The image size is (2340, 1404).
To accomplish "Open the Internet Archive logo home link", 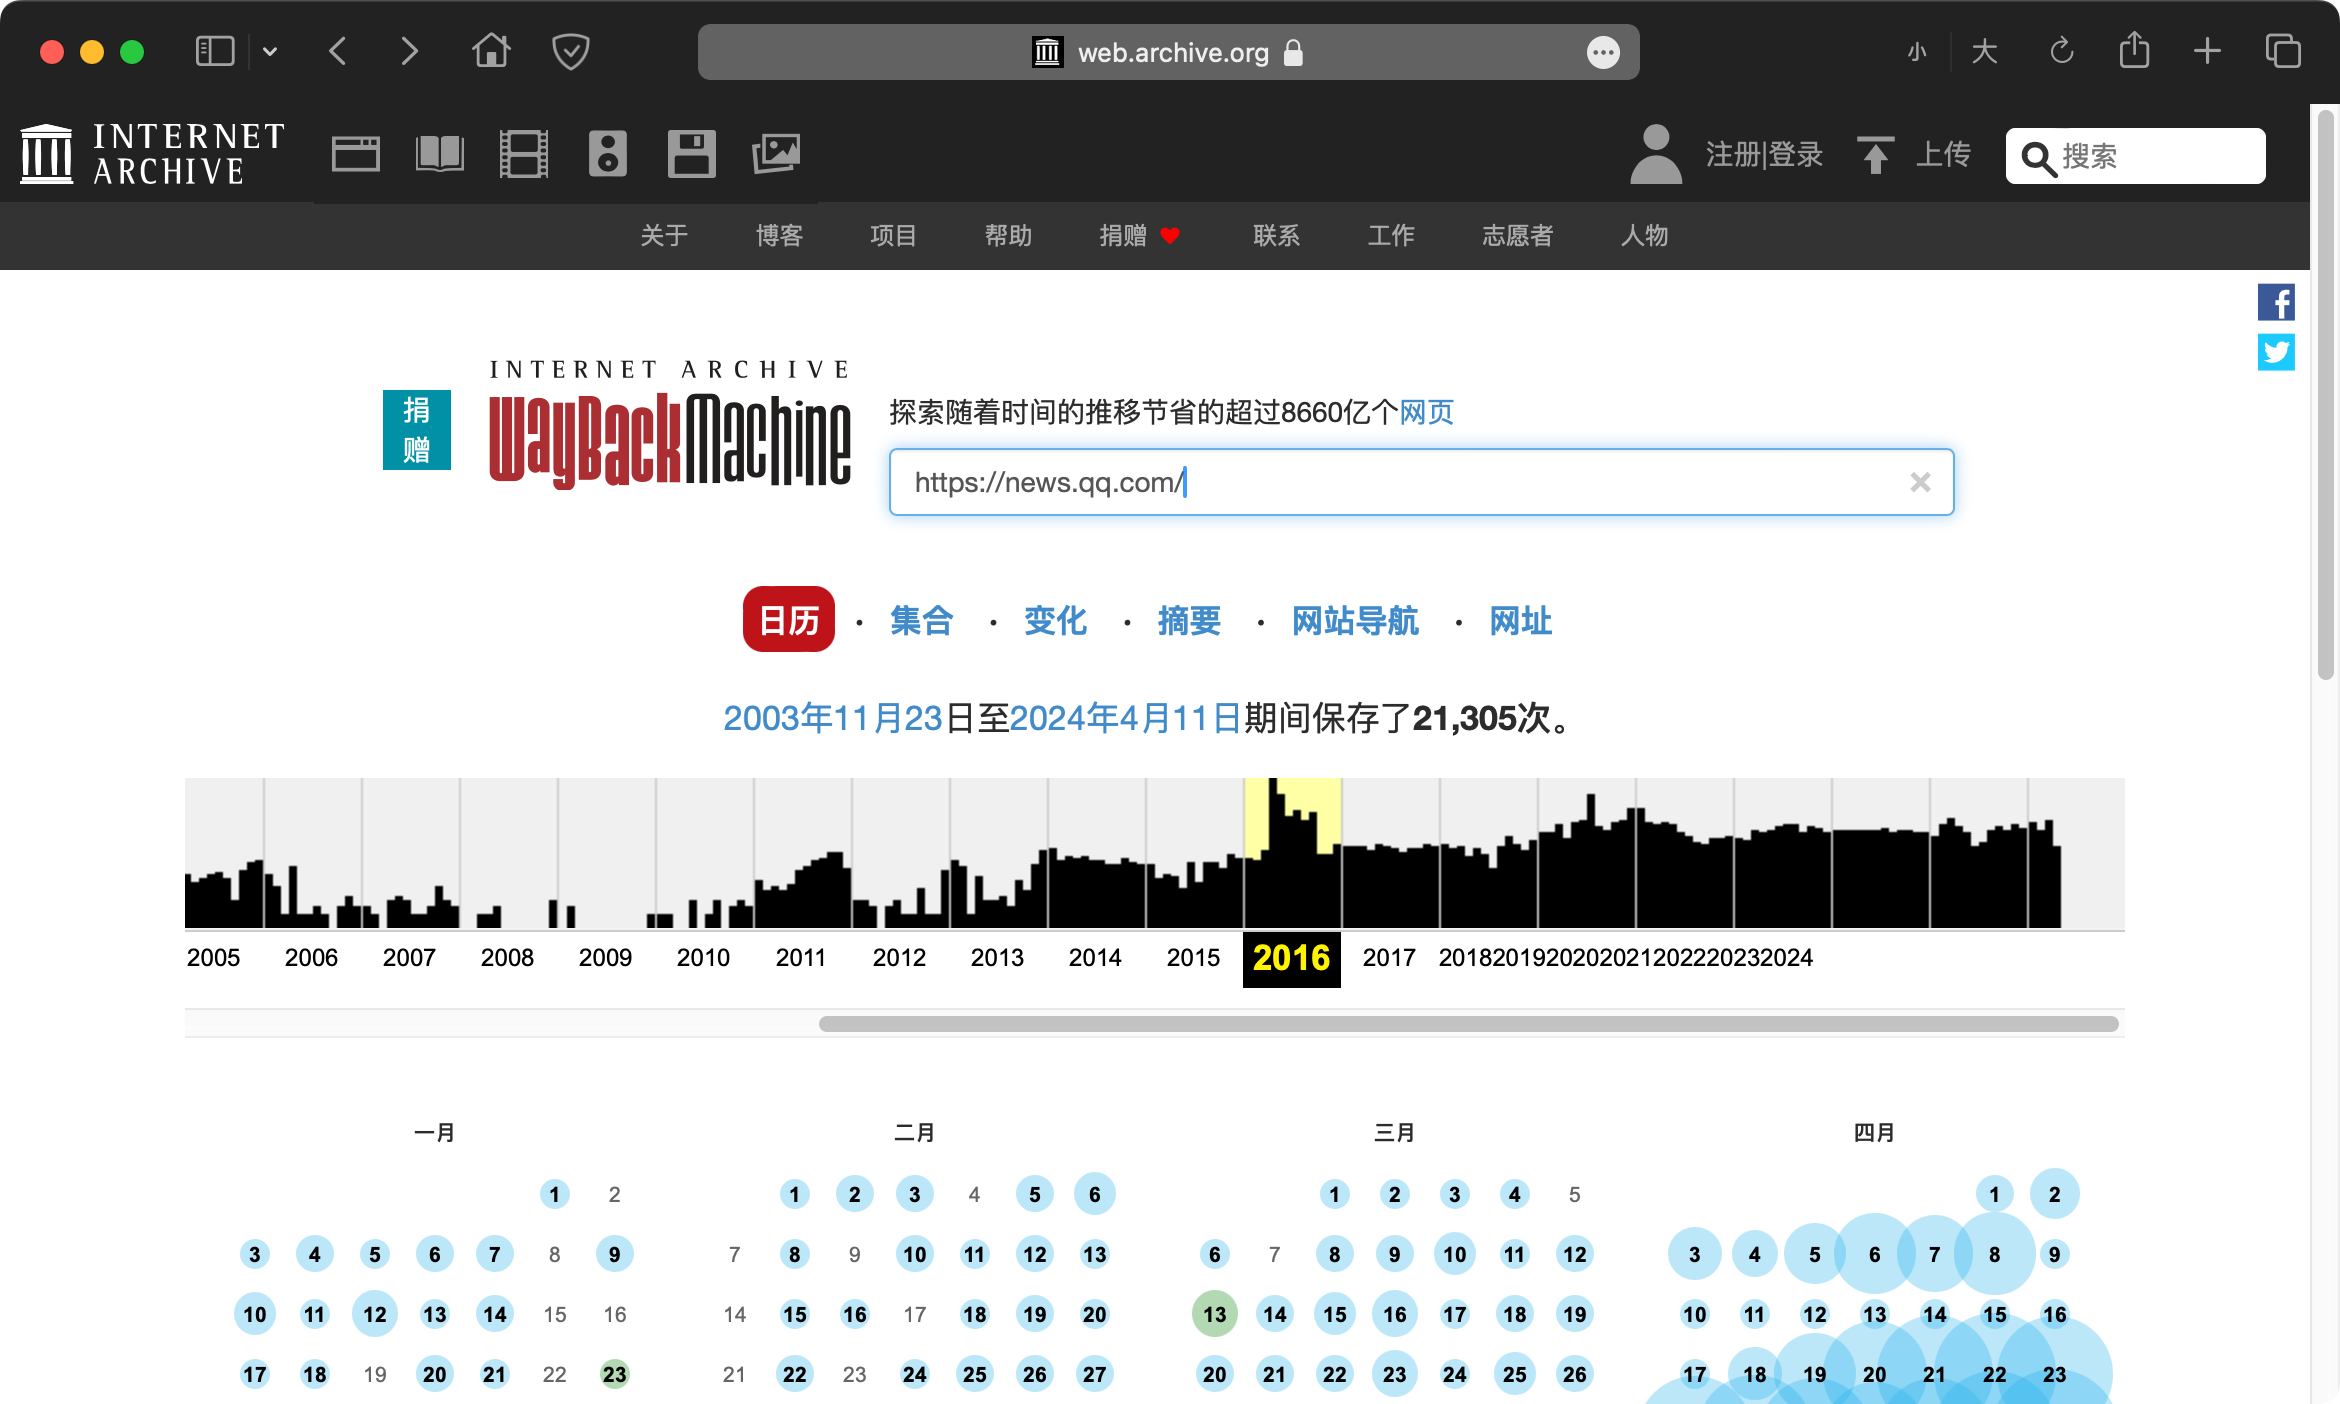I will click(152, 154).
